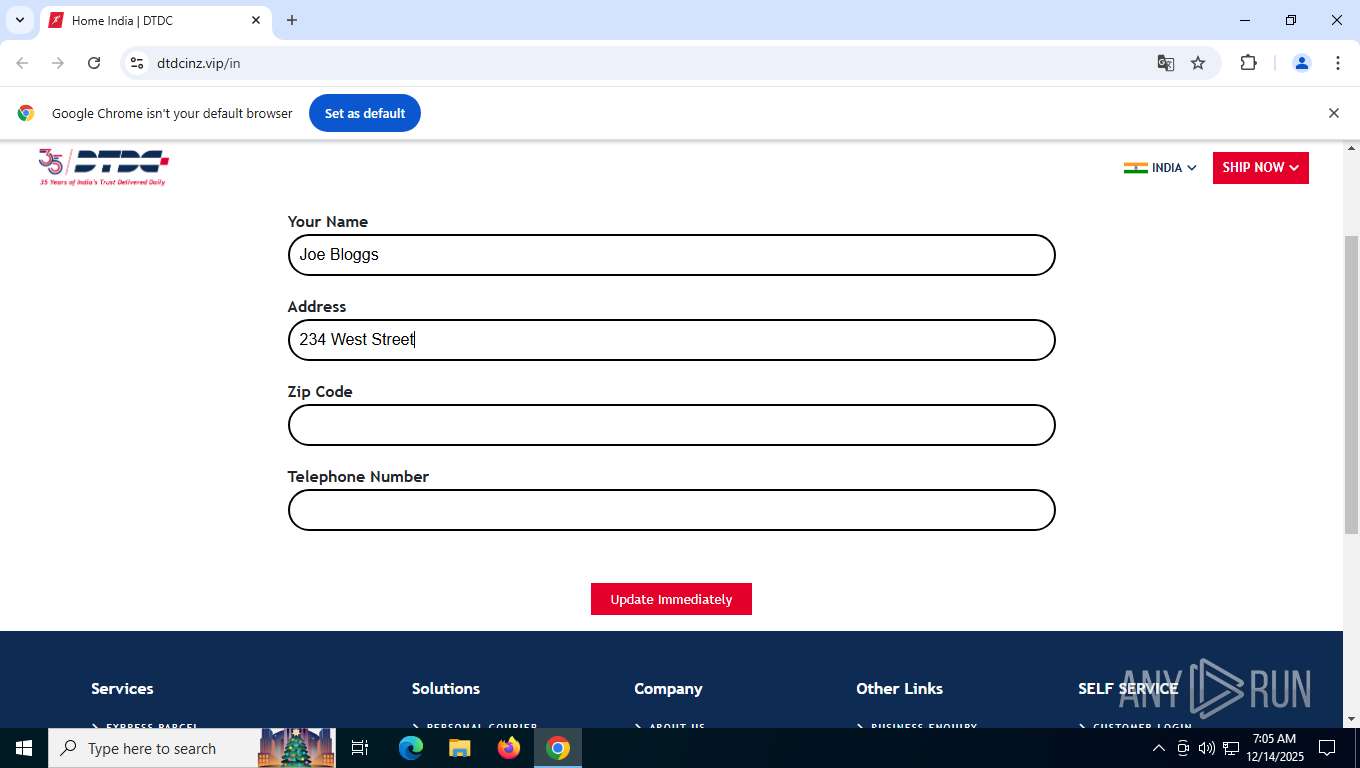Open Google Translate icon in address bar

coord(1166,63)
